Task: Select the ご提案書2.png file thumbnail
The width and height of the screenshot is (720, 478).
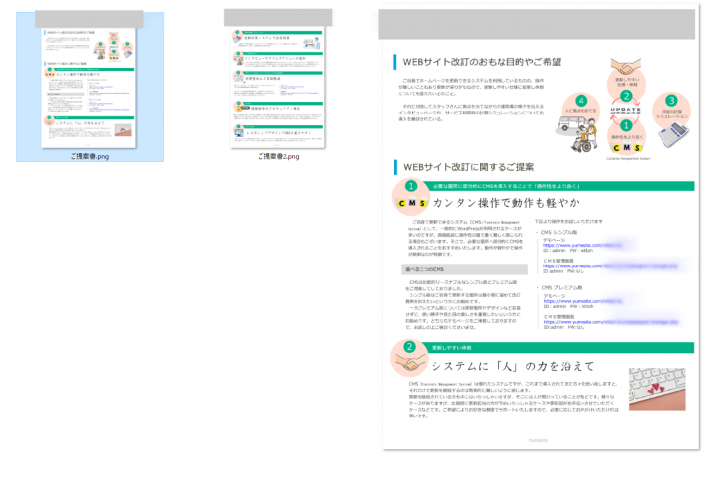Action: point(278,79)
